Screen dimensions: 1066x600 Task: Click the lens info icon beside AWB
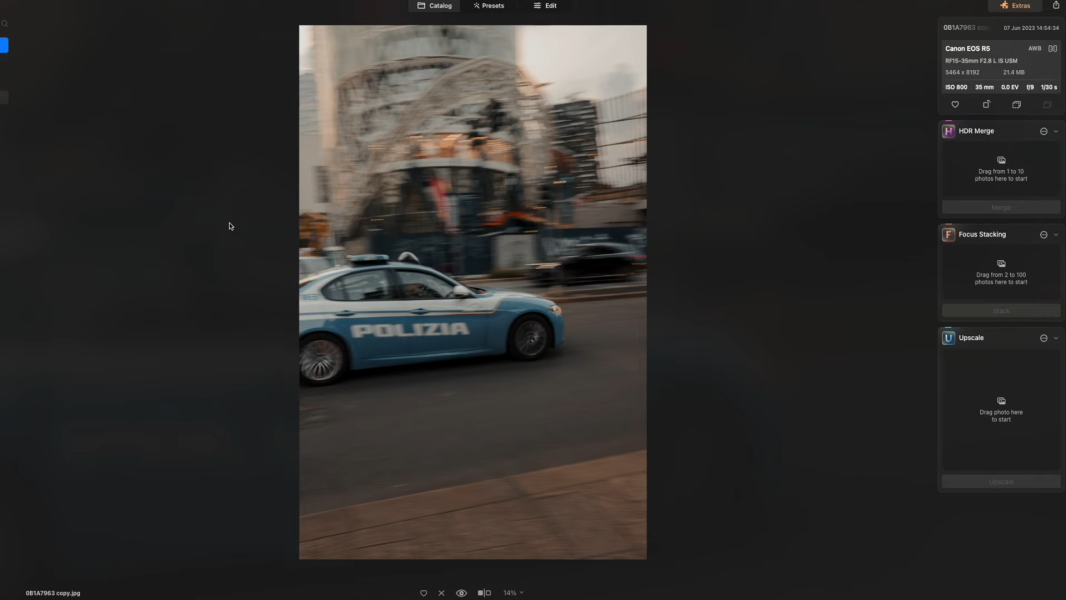pyautogui.click(x=1052, y=48)
